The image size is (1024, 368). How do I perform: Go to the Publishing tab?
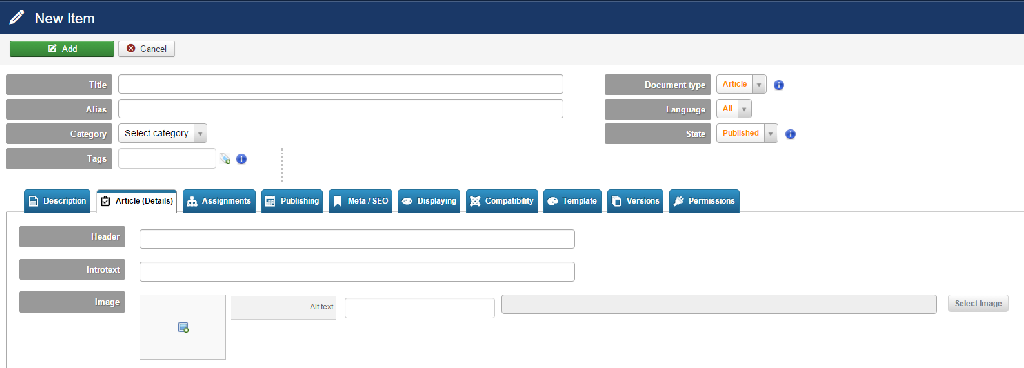coord(292,201)
